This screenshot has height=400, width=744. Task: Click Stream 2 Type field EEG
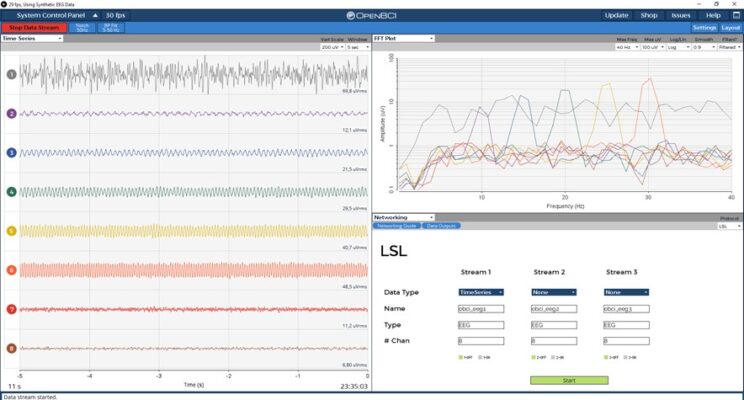pos(554,325)
